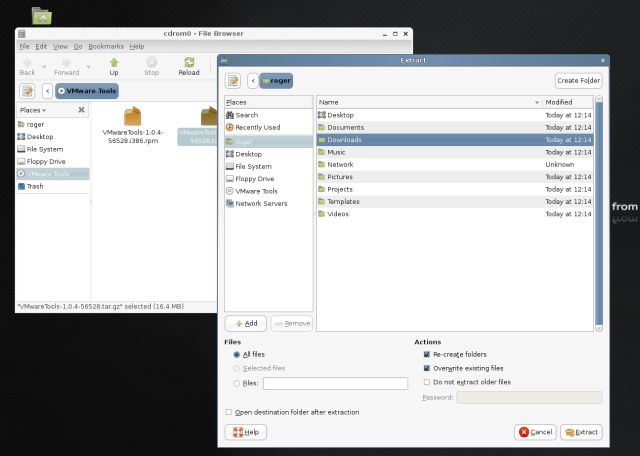Select the All files radio button

(236, 354)
